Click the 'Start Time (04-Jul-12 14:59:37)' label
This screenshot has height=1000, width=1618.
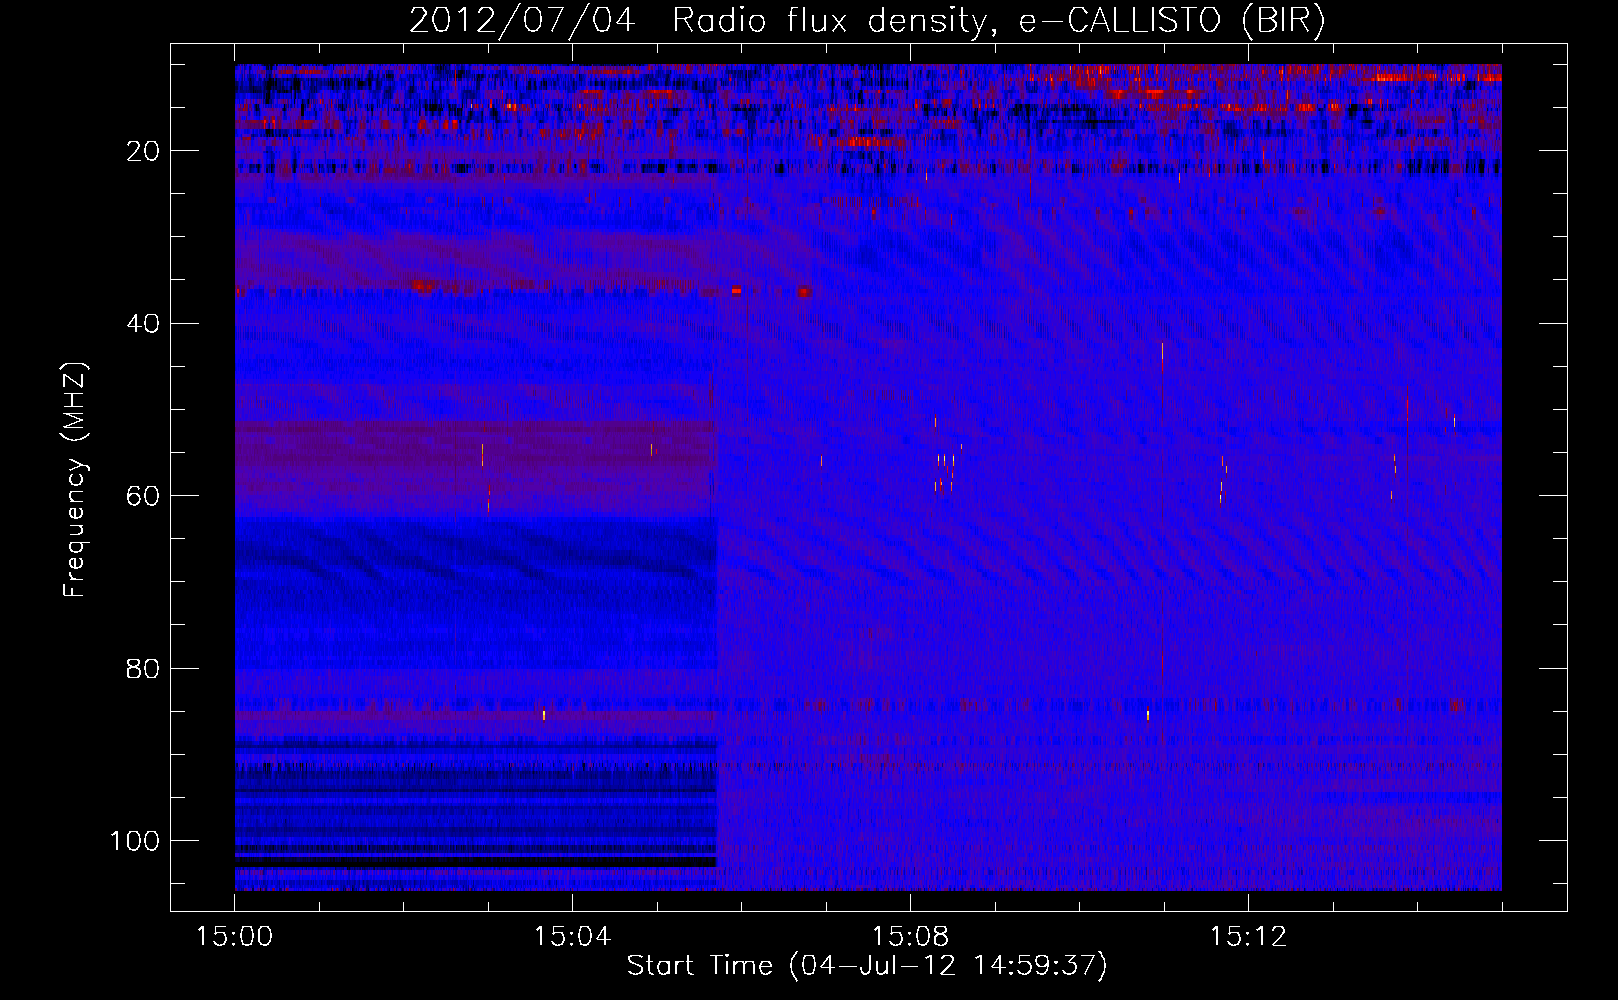tap(867, 966)
